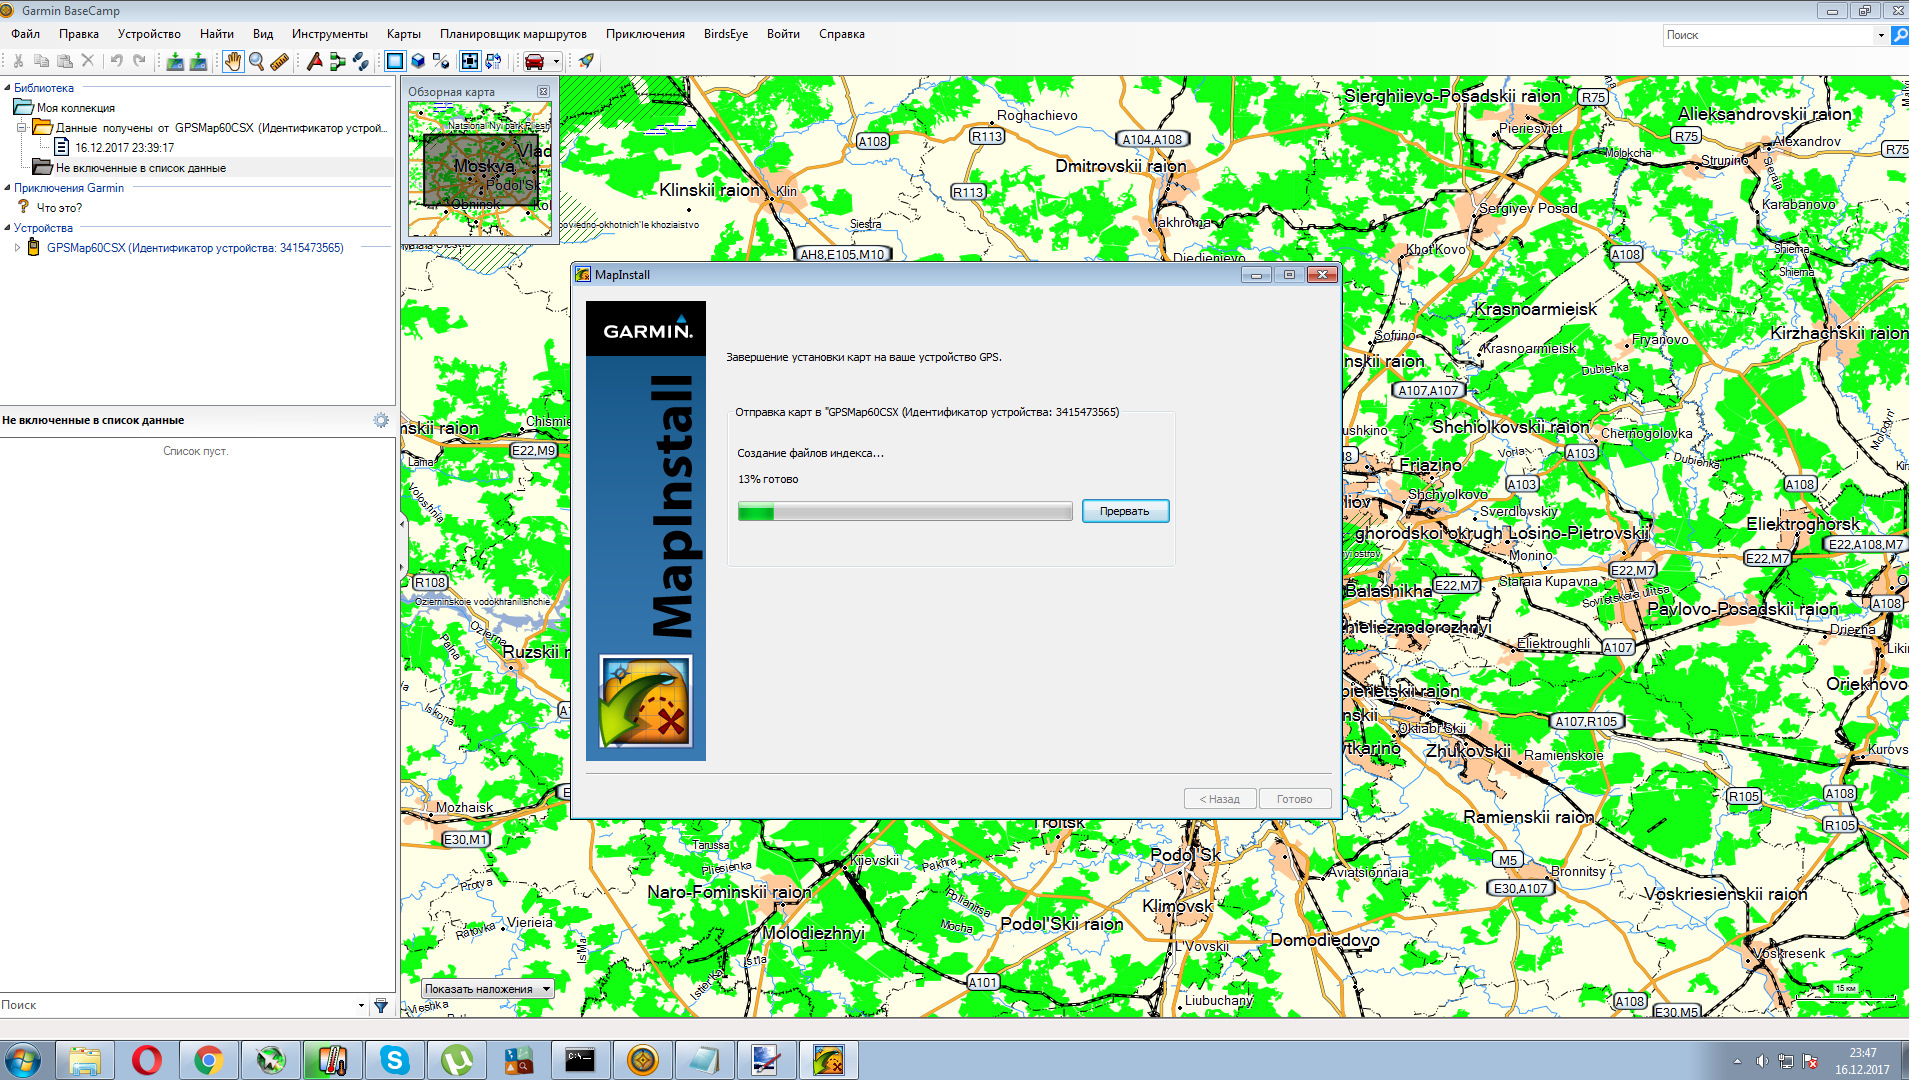Viewport: 1909px width, 1080px height.
Task: Open the Планировщик маршрутов menu
Action: [x=513, y=34]
